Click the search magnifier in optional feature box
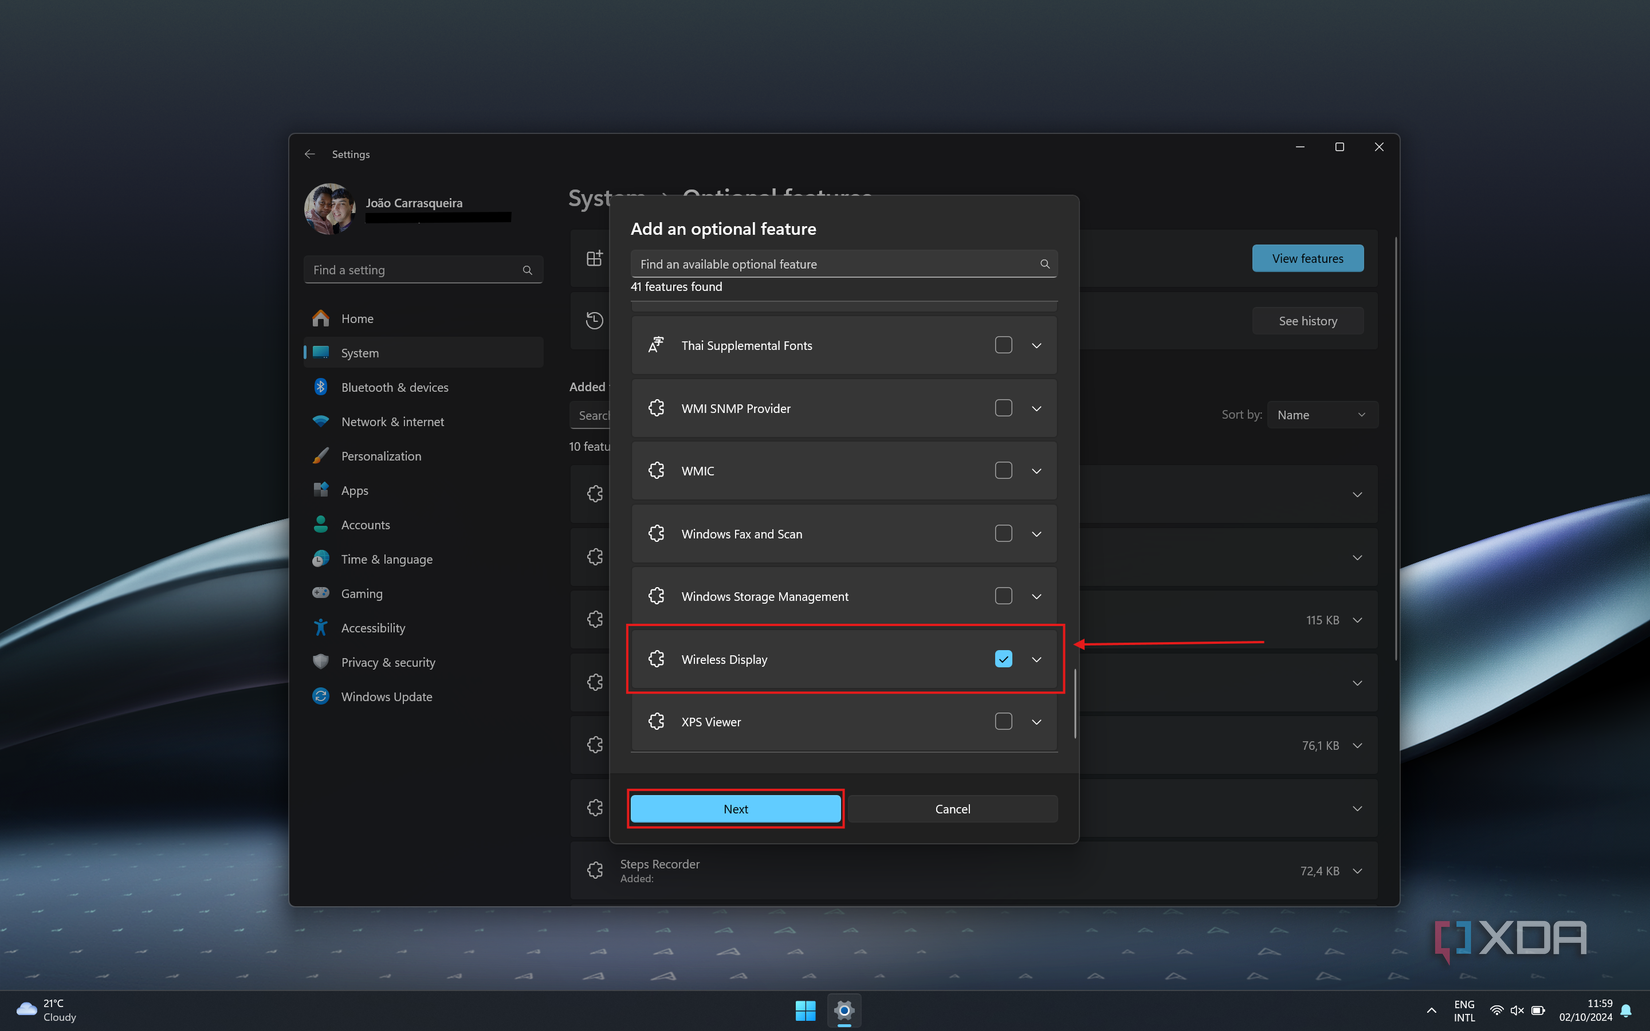 click(x=1044, y=264)
